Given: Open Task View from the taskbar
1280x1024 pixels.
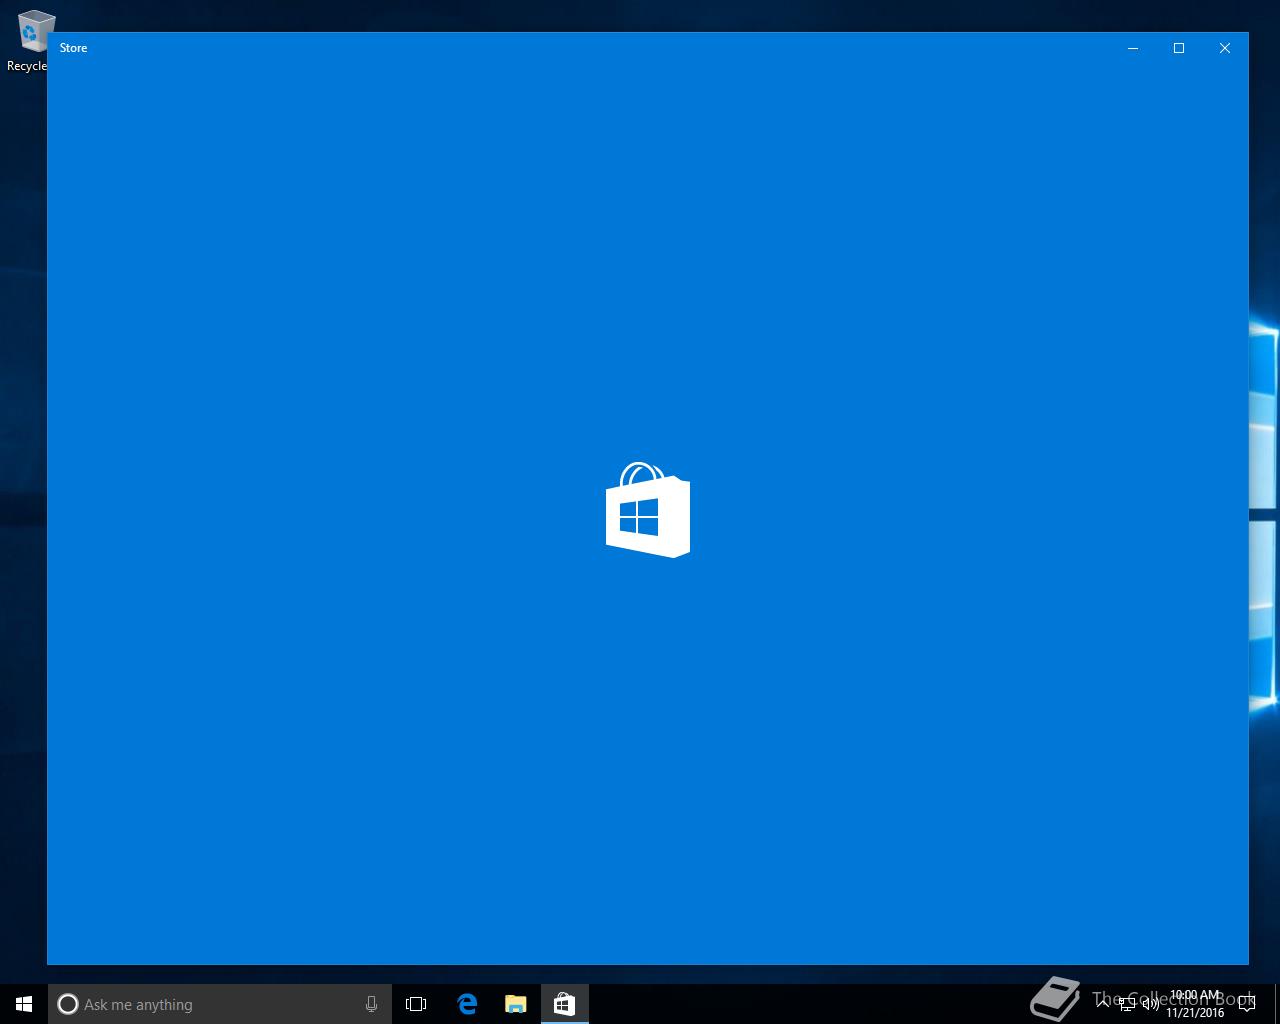Looking at the screenshot, I should pyautogui.click(x=416, y=1004).
